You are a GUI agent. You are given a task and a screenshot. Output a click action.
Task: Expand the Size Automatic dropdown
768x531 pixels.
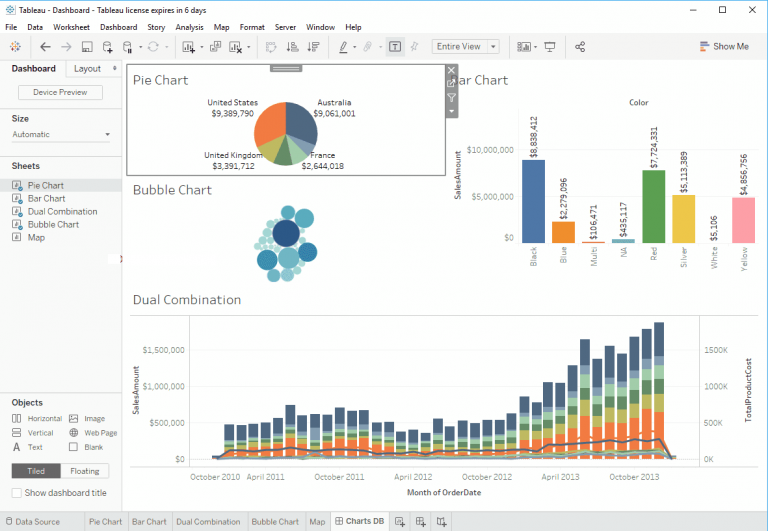tap(60, 134)
